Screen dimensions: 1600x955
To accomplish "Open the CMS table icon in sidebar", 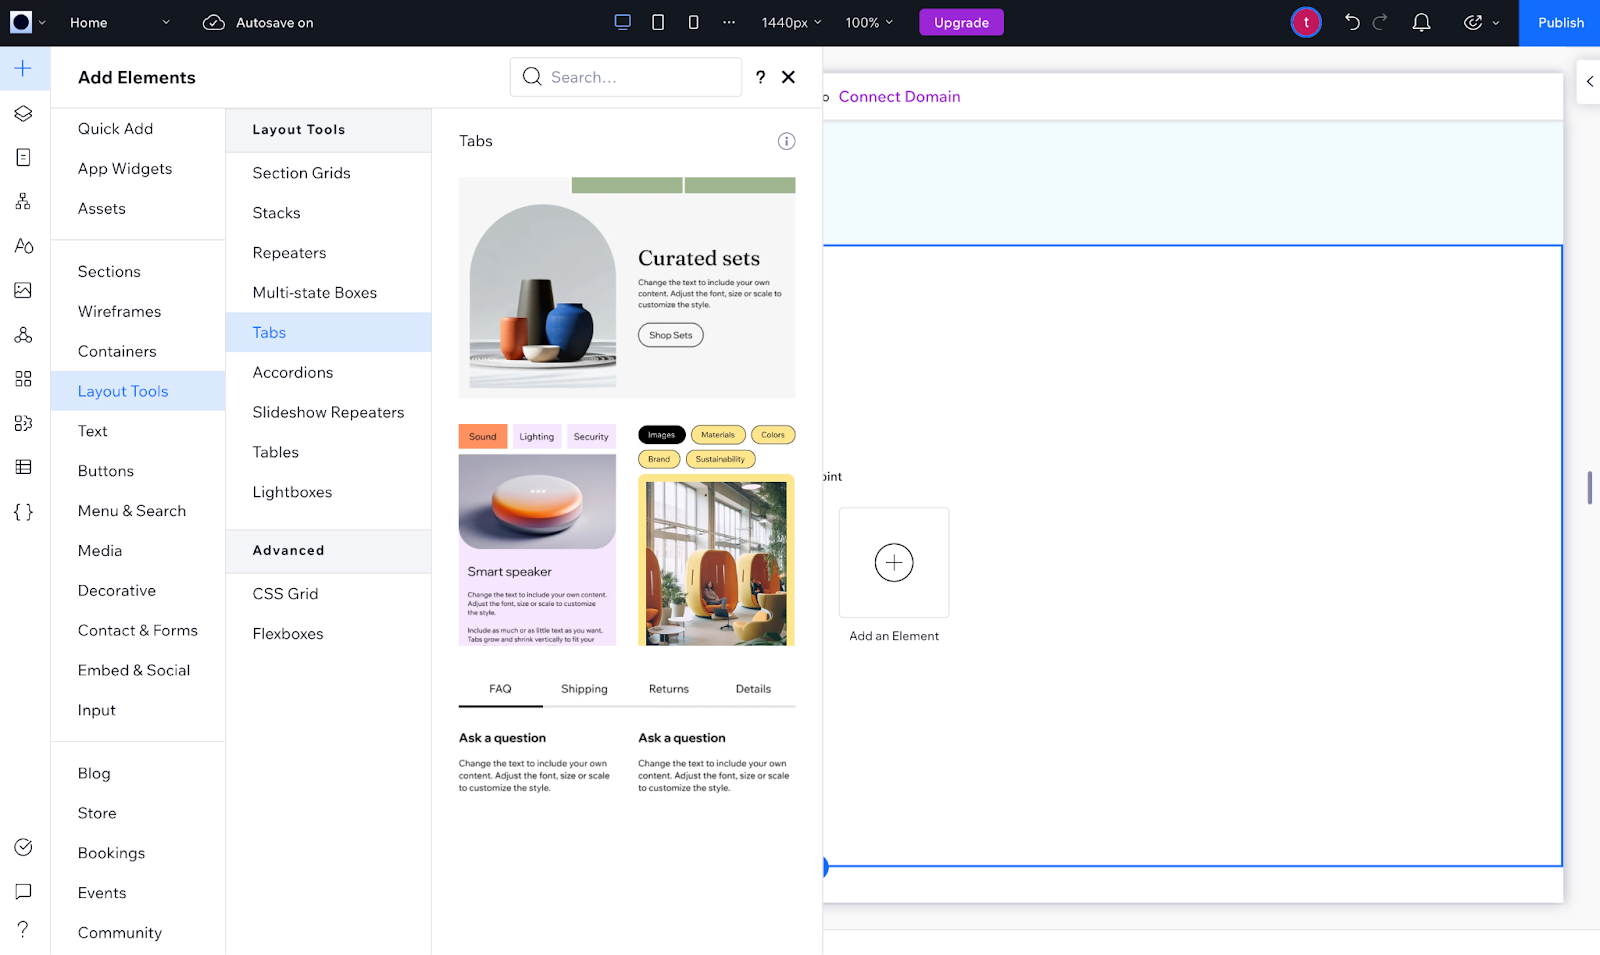I will point(23,467).
